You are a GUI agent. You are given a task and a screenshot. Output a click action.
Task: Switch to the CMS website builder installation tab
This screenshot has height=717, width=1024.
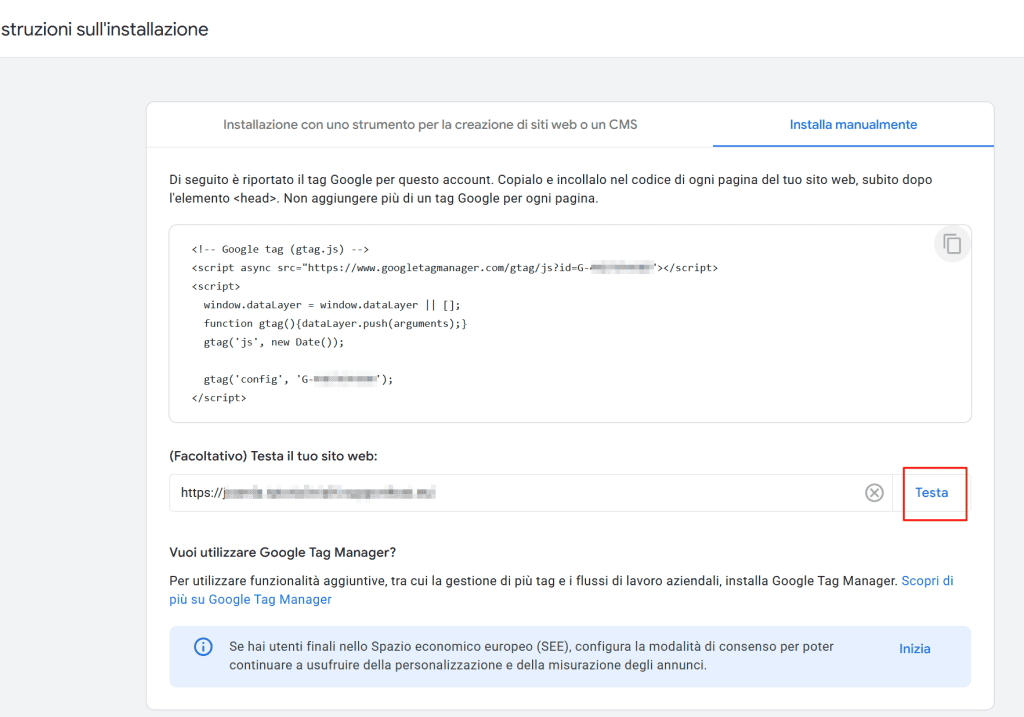coord(430,125)
